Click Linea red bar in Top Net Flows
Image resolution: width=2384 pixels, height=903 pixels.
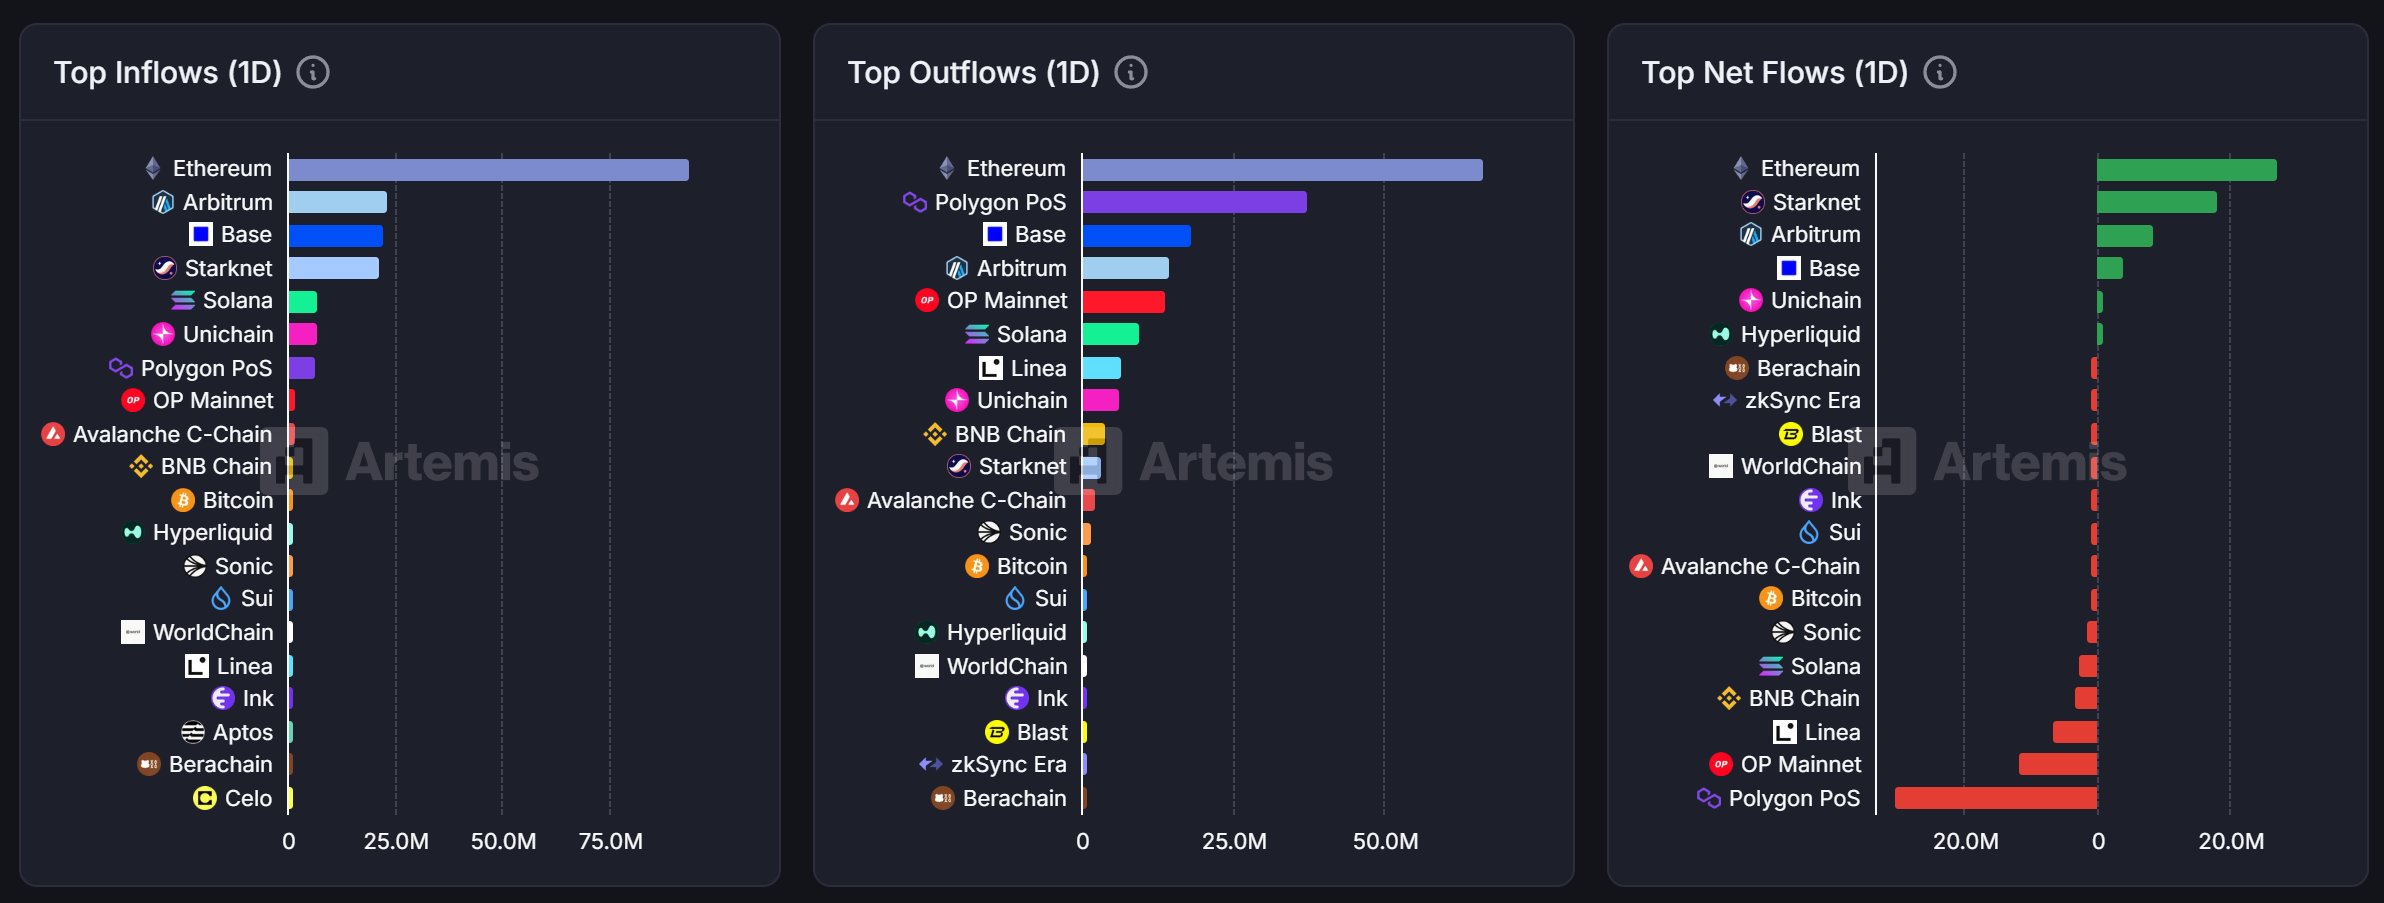(x=2075, y=732)
